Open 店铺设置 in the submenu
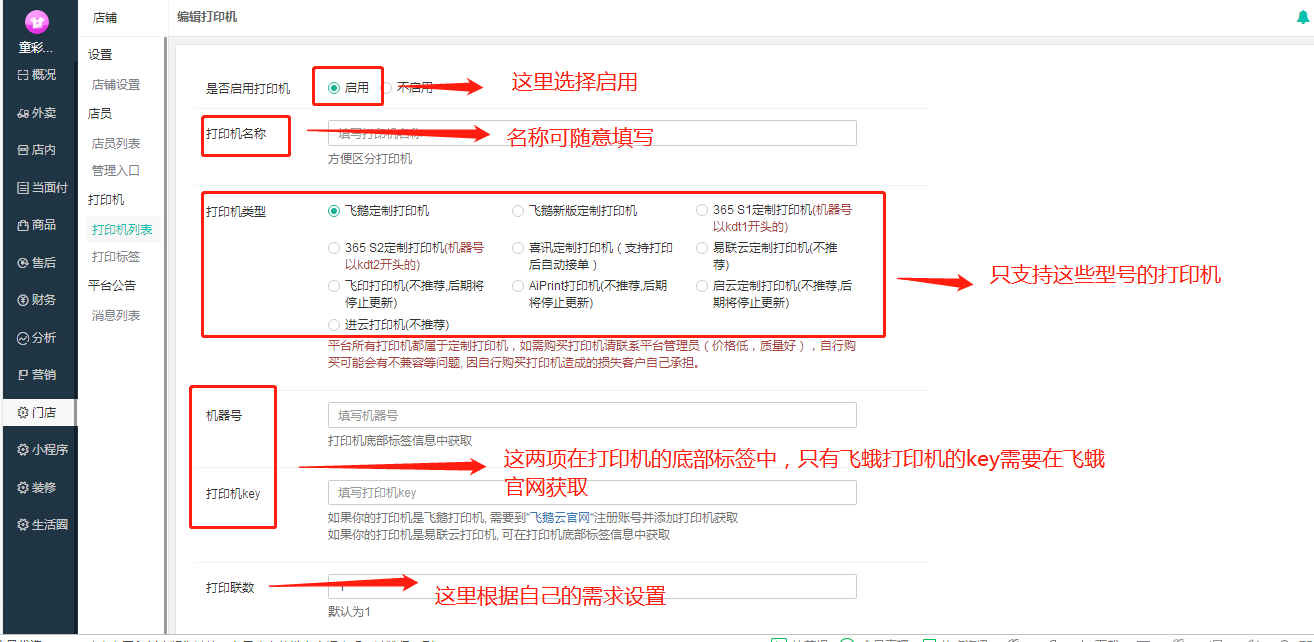This screenshot has height=642, width=1314. pyautogui.click(x=116, y=85)
